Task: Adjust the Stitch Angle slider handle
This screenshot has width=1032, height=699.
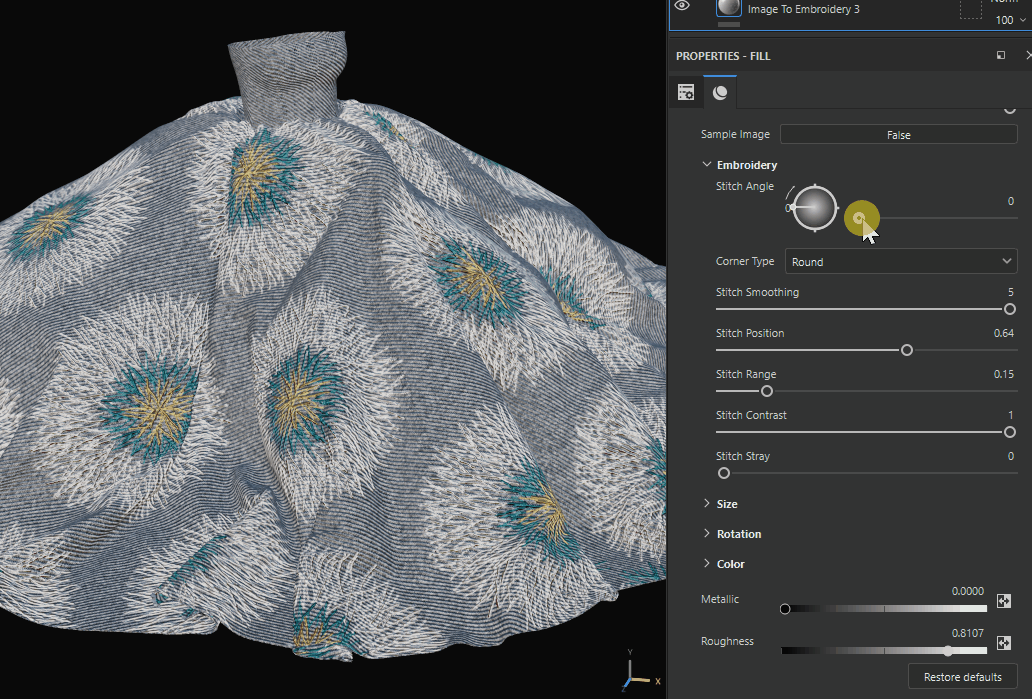Action: 859,218
